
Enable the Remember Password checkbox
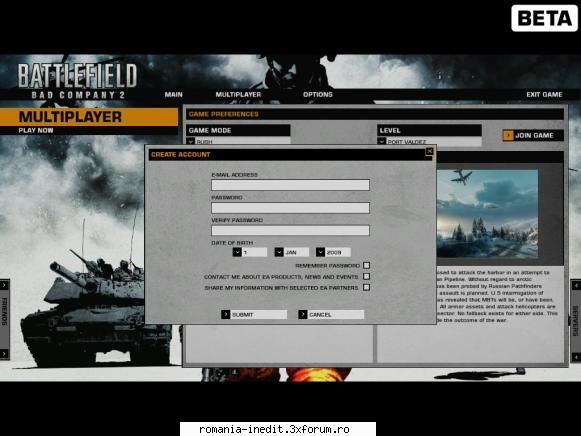coord(366,265)
